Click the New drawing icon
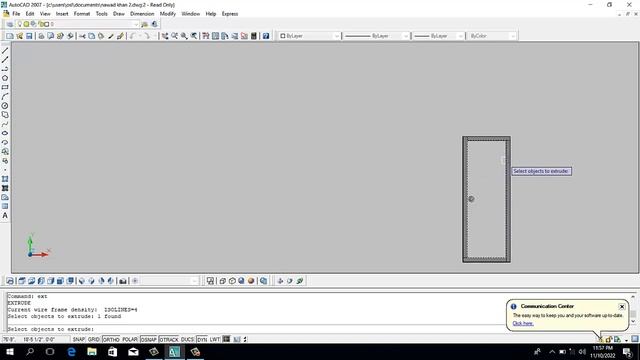 point(10,36)
